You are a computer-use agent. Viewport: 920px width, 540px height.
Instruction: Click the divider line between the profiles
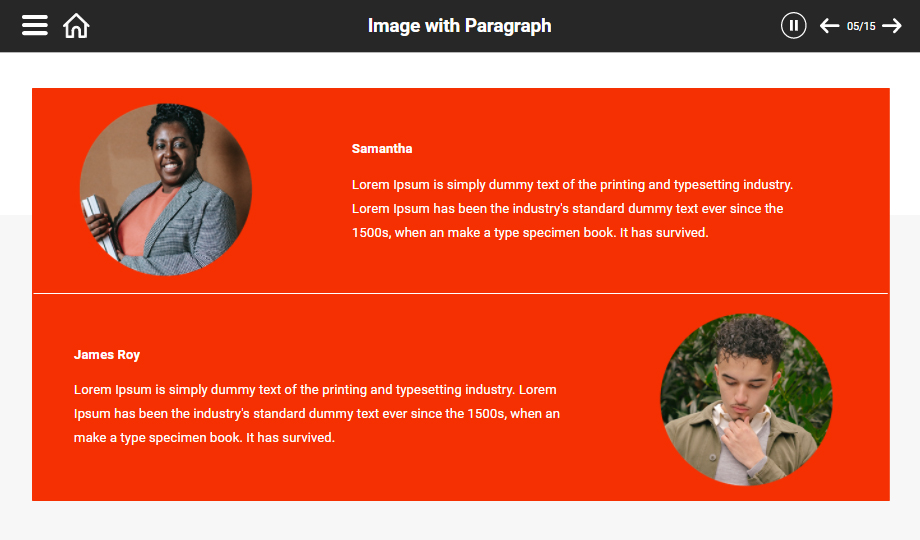click(x=460, y=293)
